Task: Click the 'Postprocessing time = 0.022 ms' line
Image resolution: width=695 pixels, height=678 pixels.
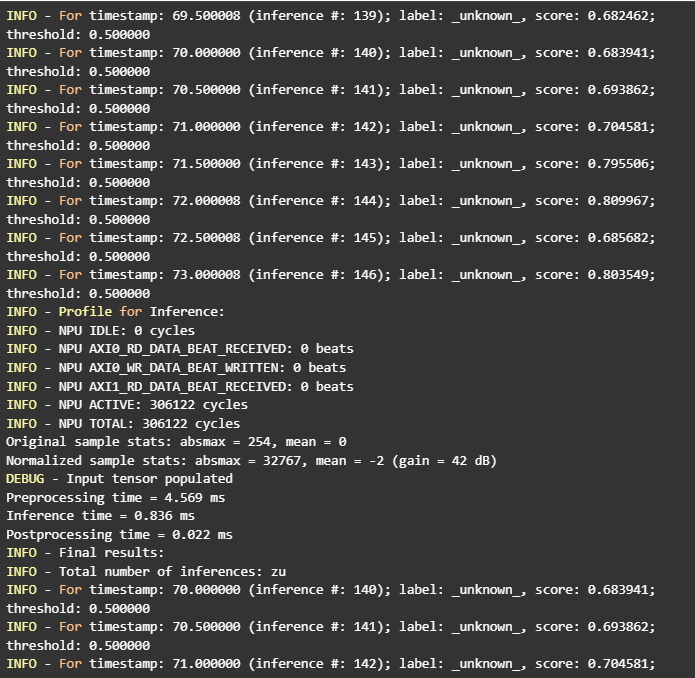Action: pos(119,534)
